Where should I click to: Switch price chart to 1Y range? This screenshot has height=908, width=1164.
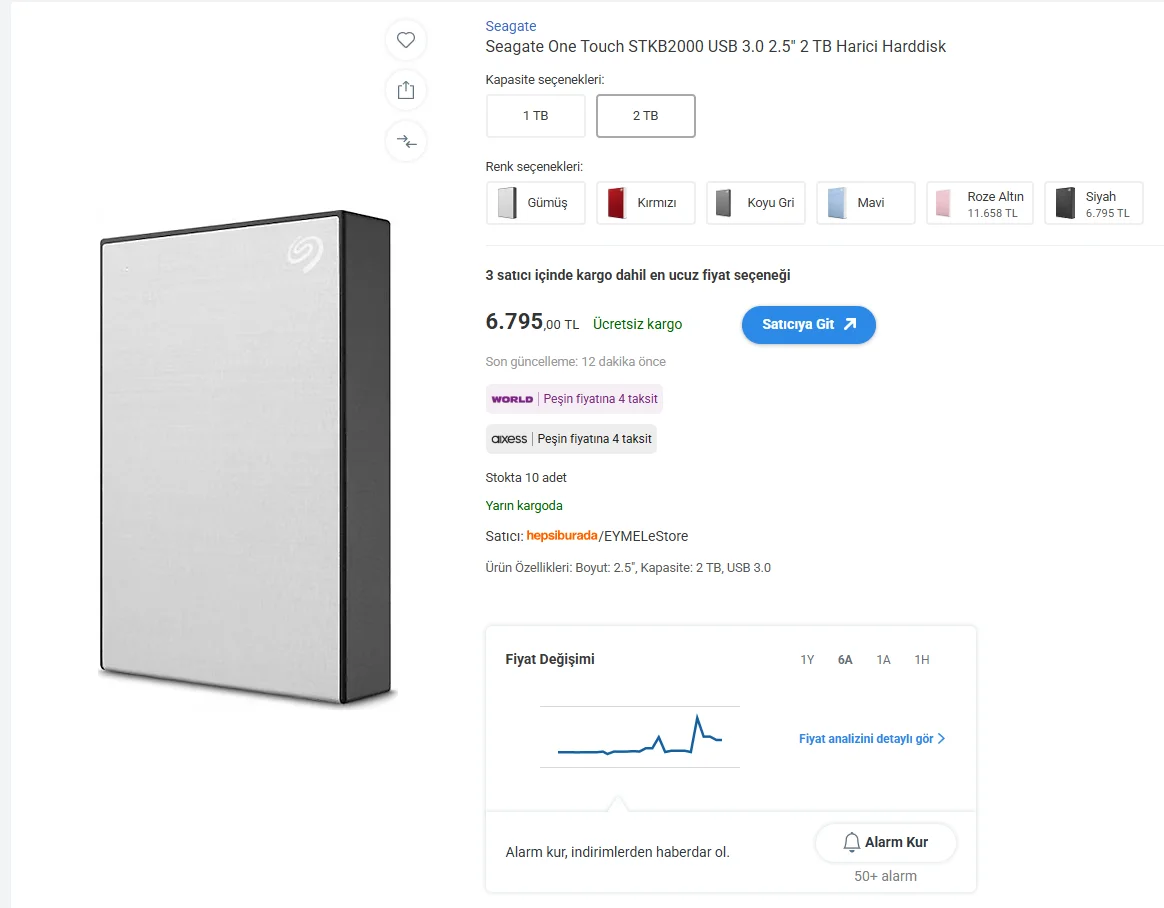[807, 660]
